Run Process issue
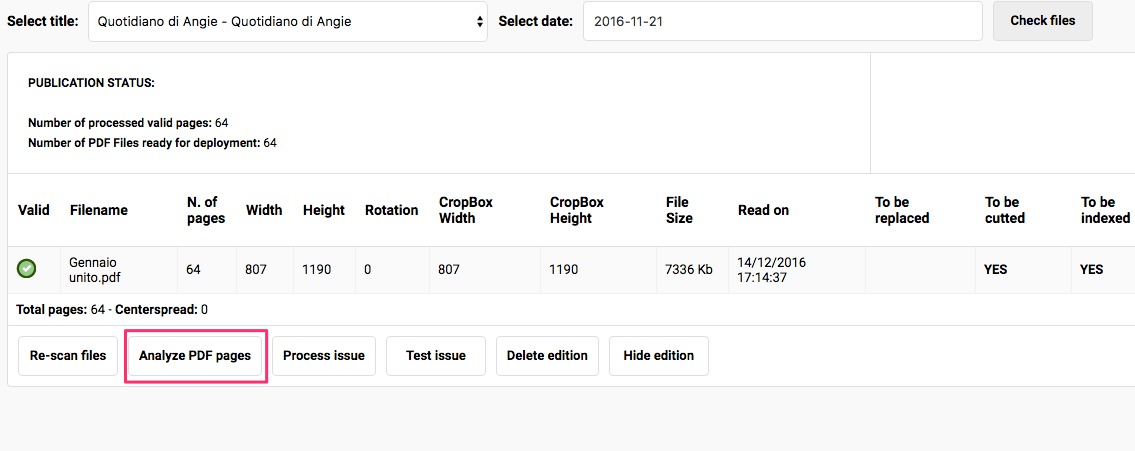Screen dimensions: 1135x451 tap(324, 356)
